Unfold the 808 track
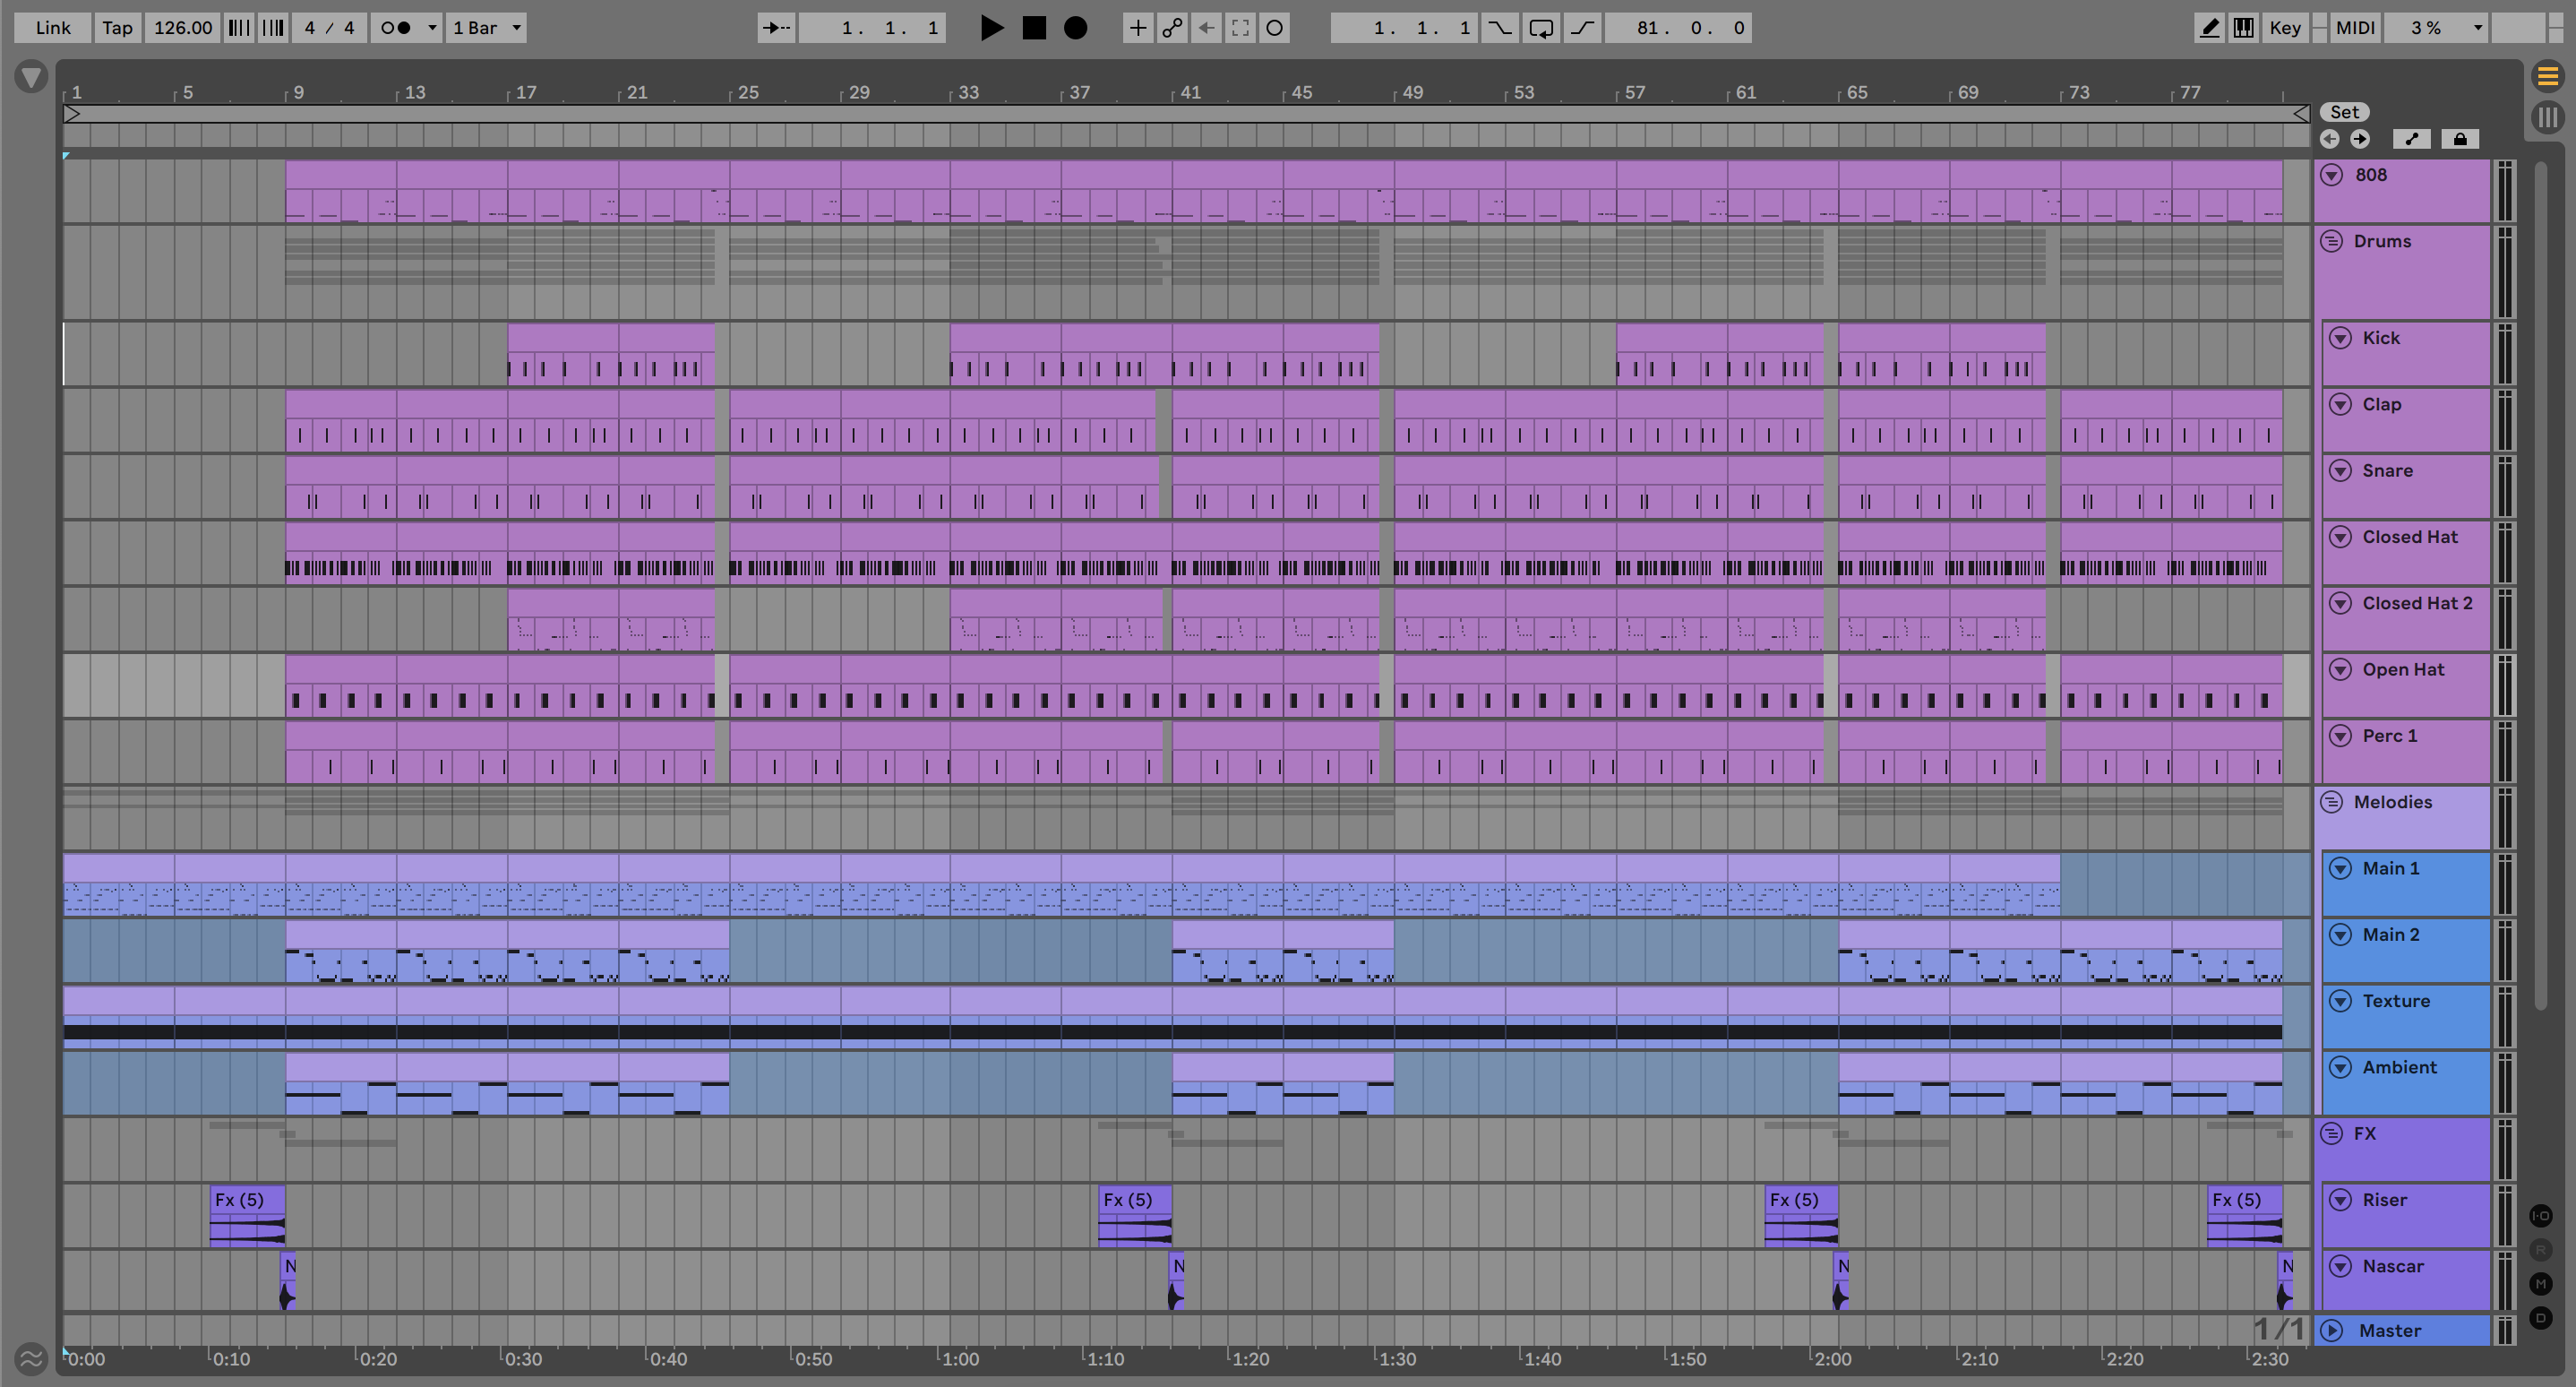 point(2332,175)
